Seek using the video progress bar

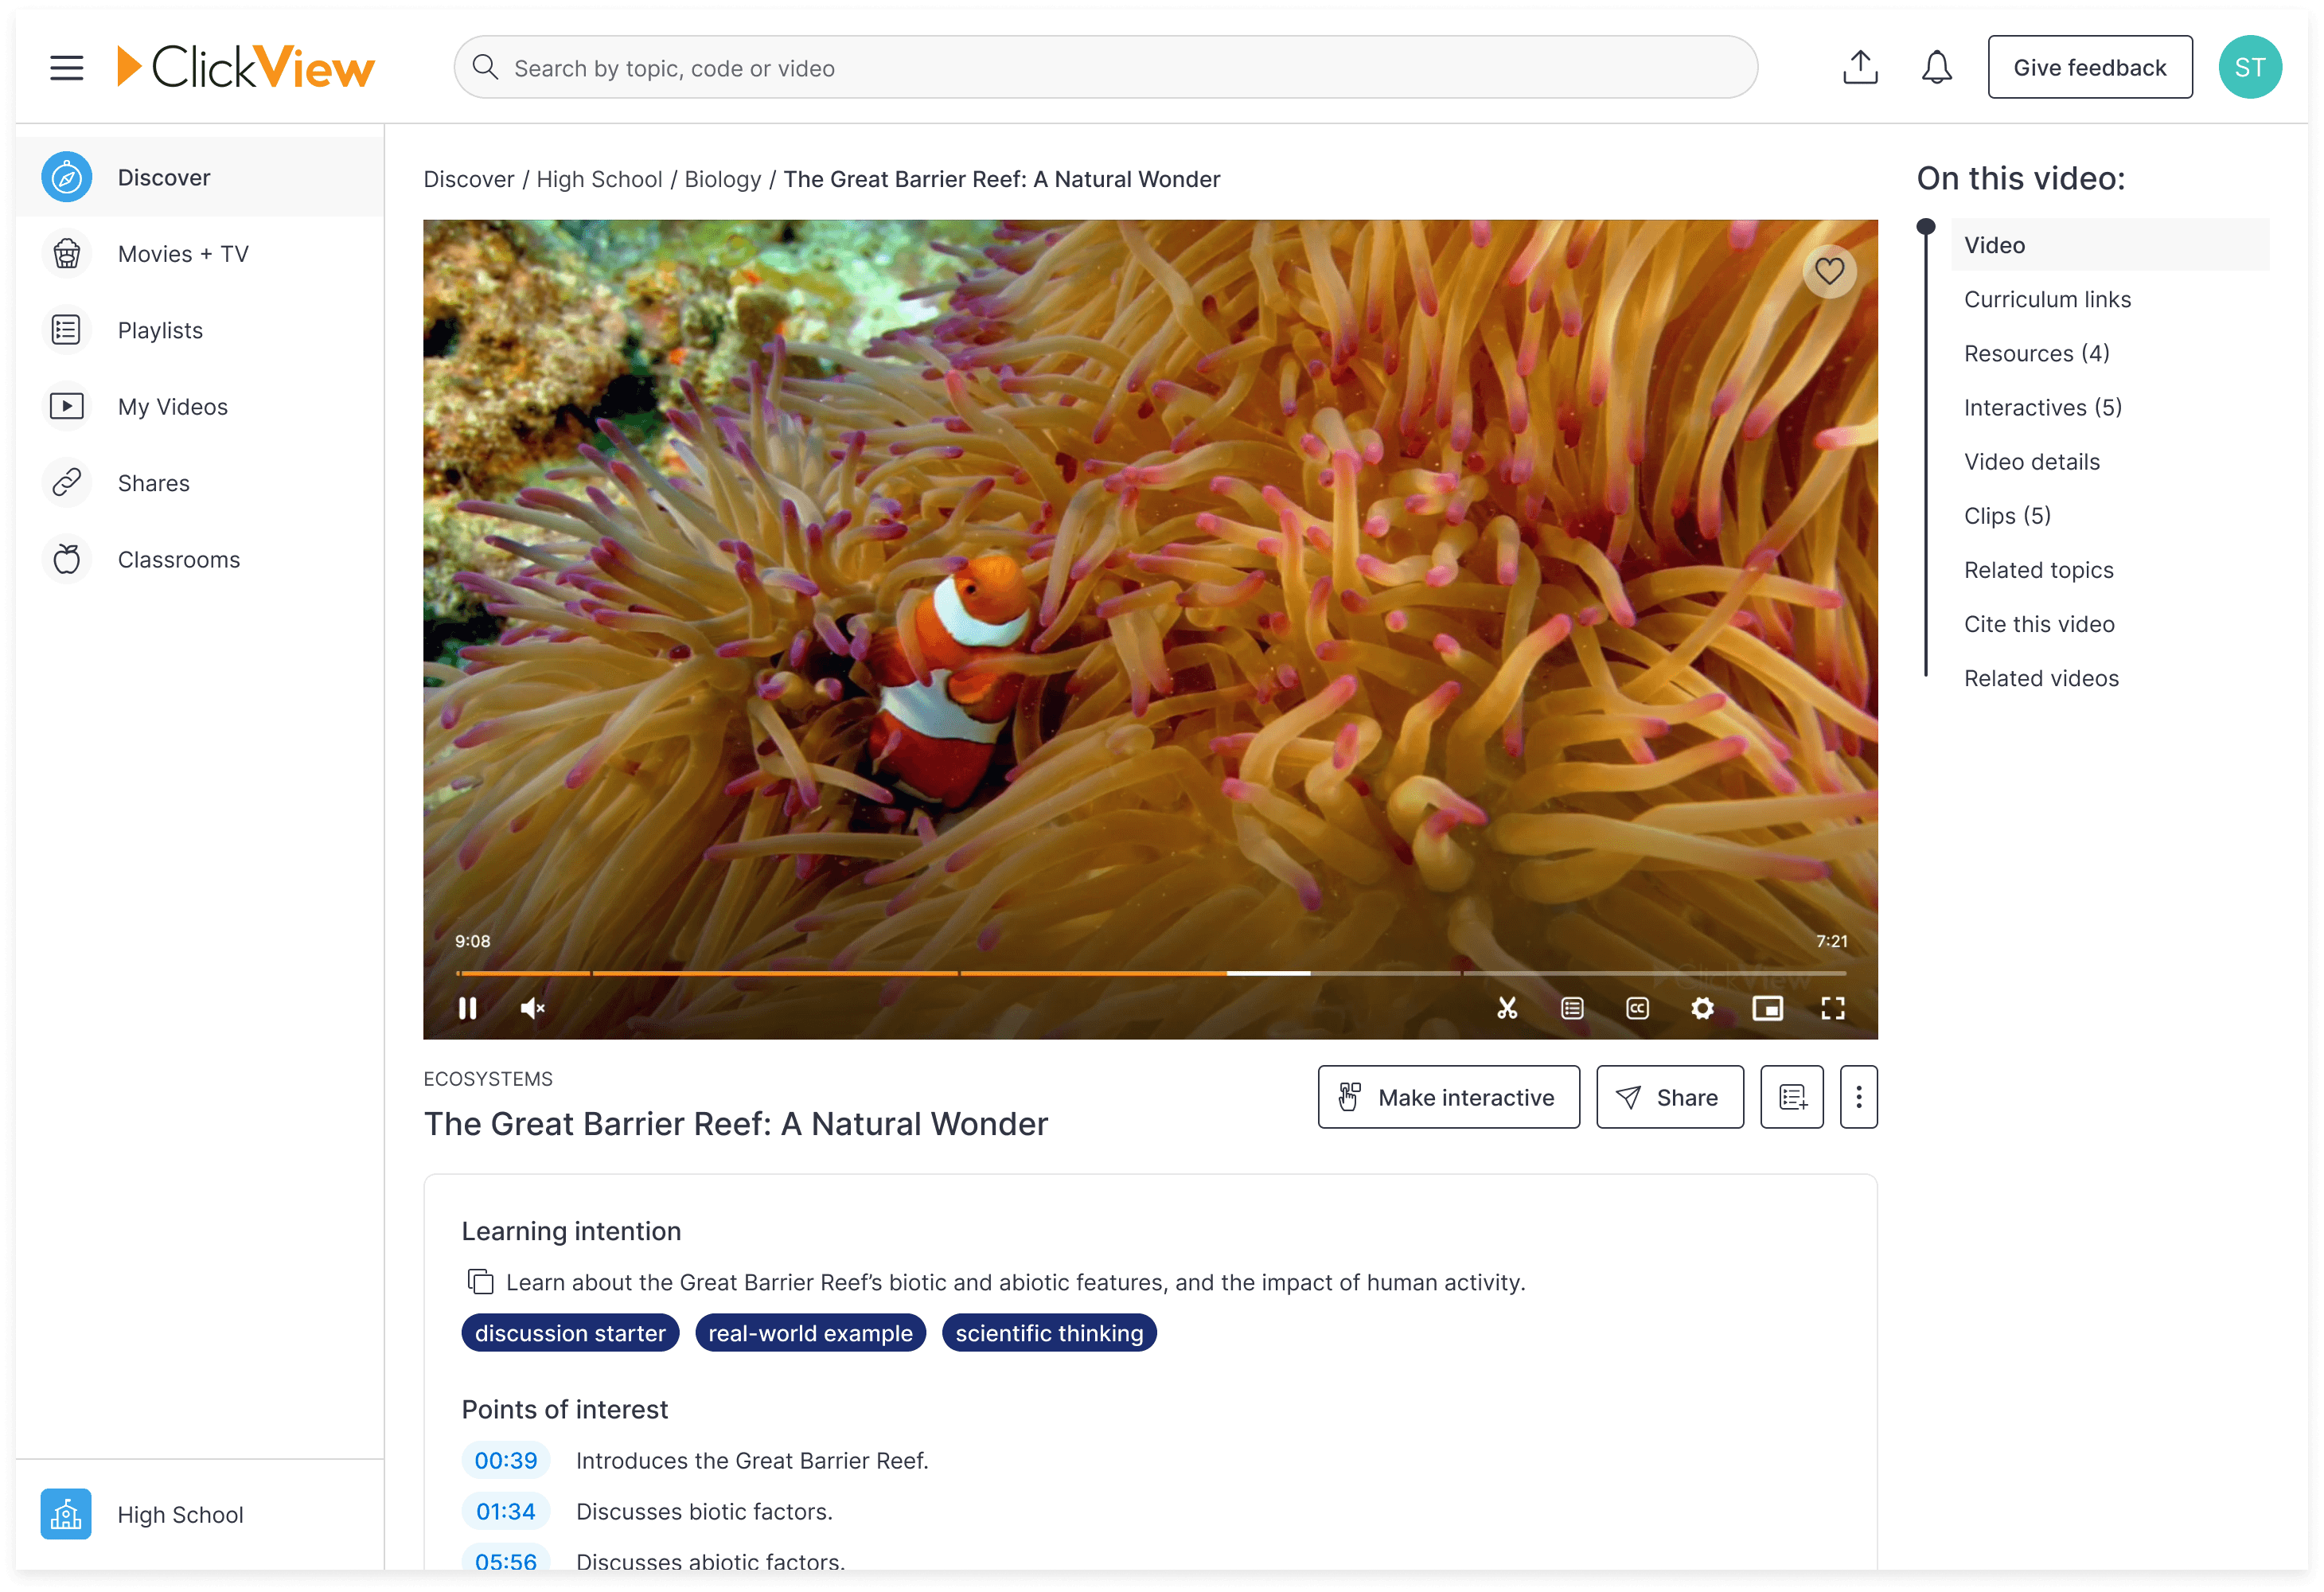pyautogui.click(x=1150, y=972)
